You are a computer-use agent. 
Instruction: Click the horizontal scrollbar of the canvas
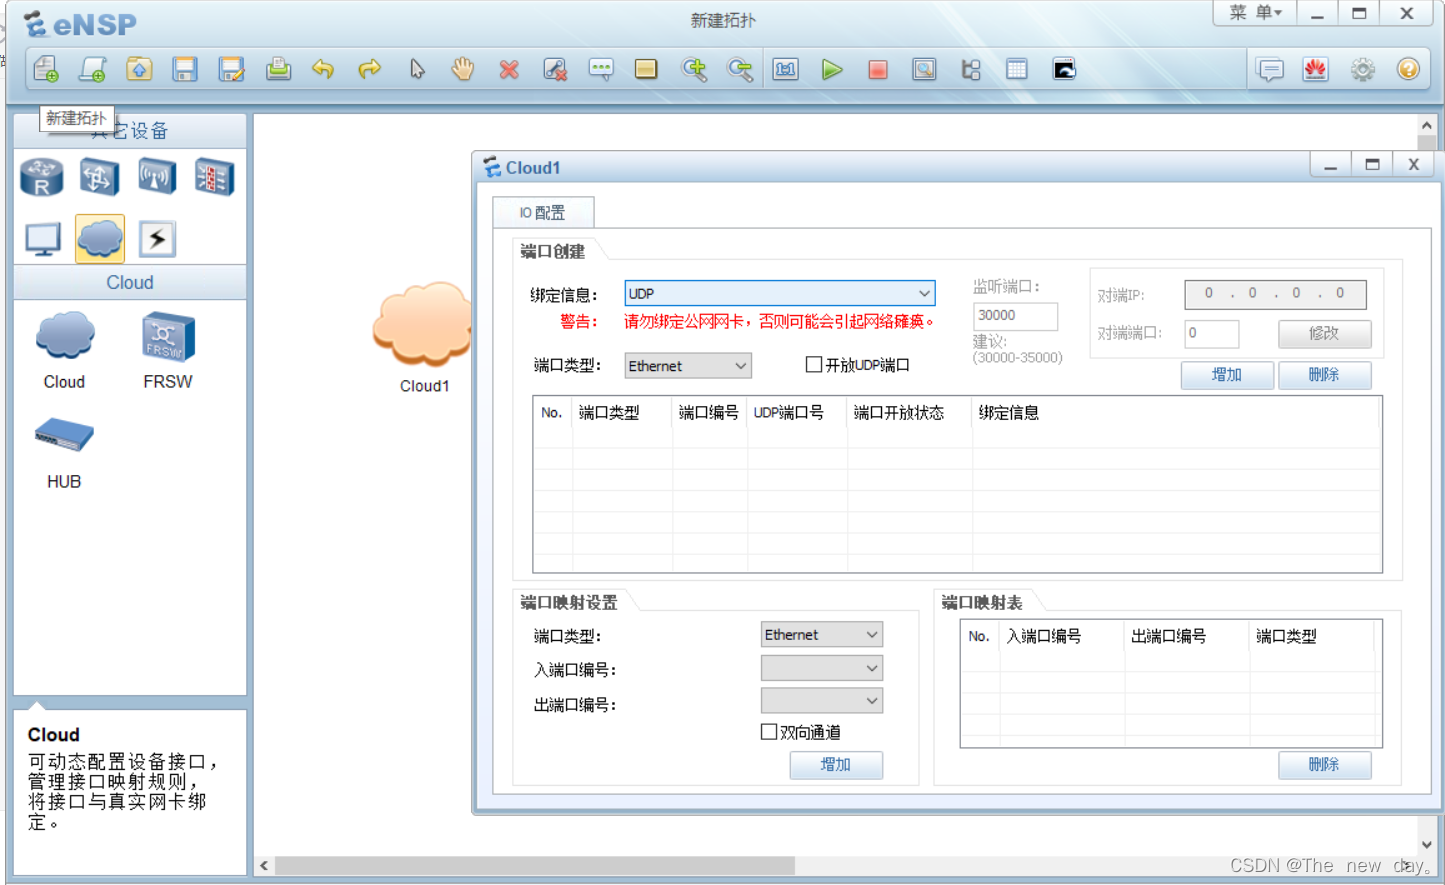535,866
